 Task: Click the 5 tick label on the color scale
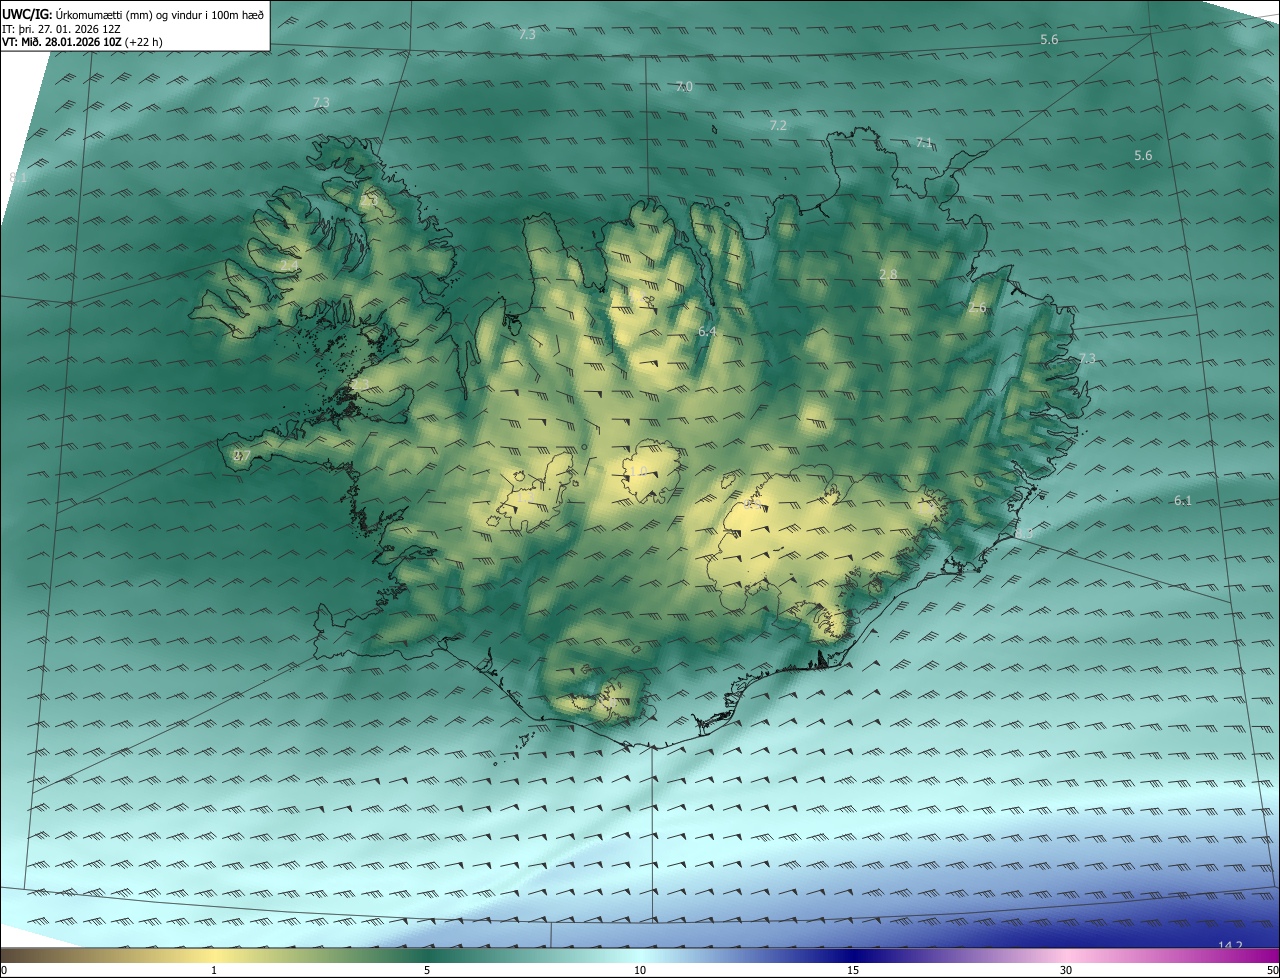427,970
